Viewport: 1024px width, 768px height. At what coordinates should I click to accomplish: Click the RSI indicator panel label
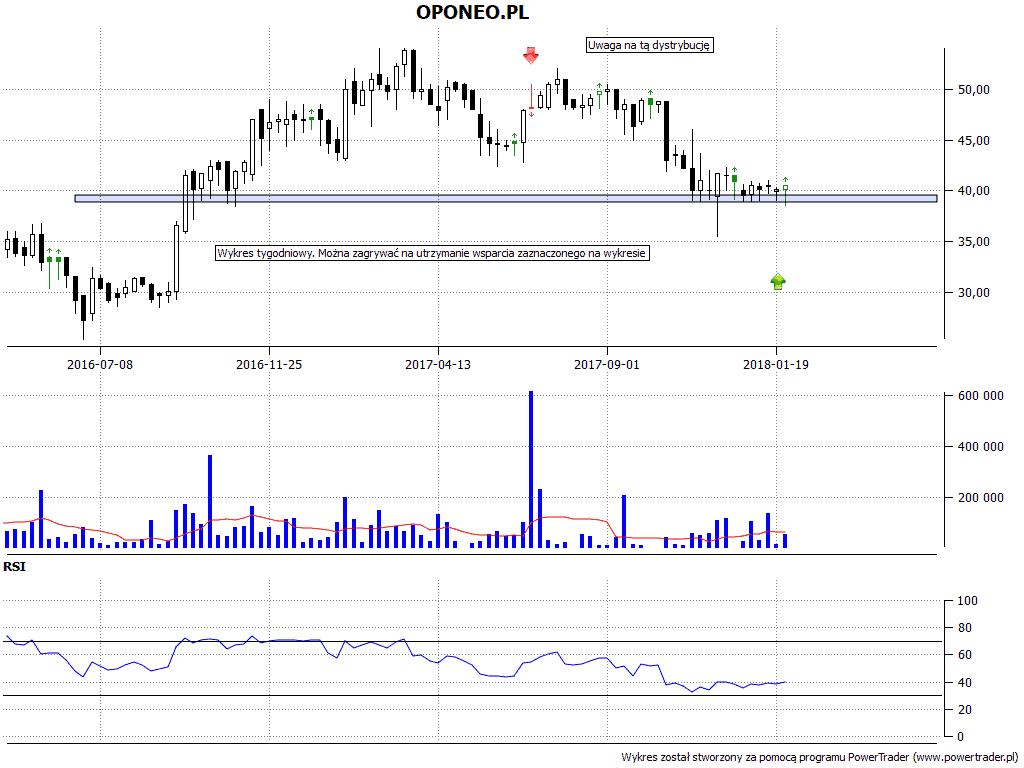pyautogui.click(x=14, y=567)
